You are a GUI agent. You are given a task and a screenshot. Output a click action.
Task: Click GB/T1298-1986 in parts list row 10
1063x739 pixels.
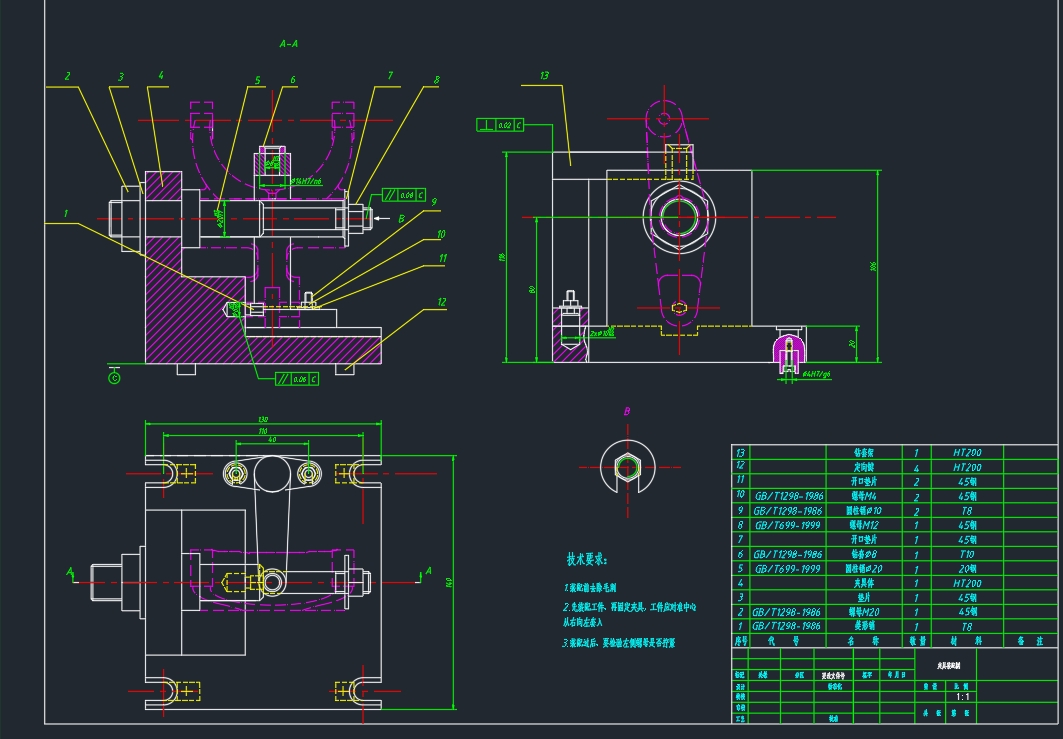(x=789, y=496)
